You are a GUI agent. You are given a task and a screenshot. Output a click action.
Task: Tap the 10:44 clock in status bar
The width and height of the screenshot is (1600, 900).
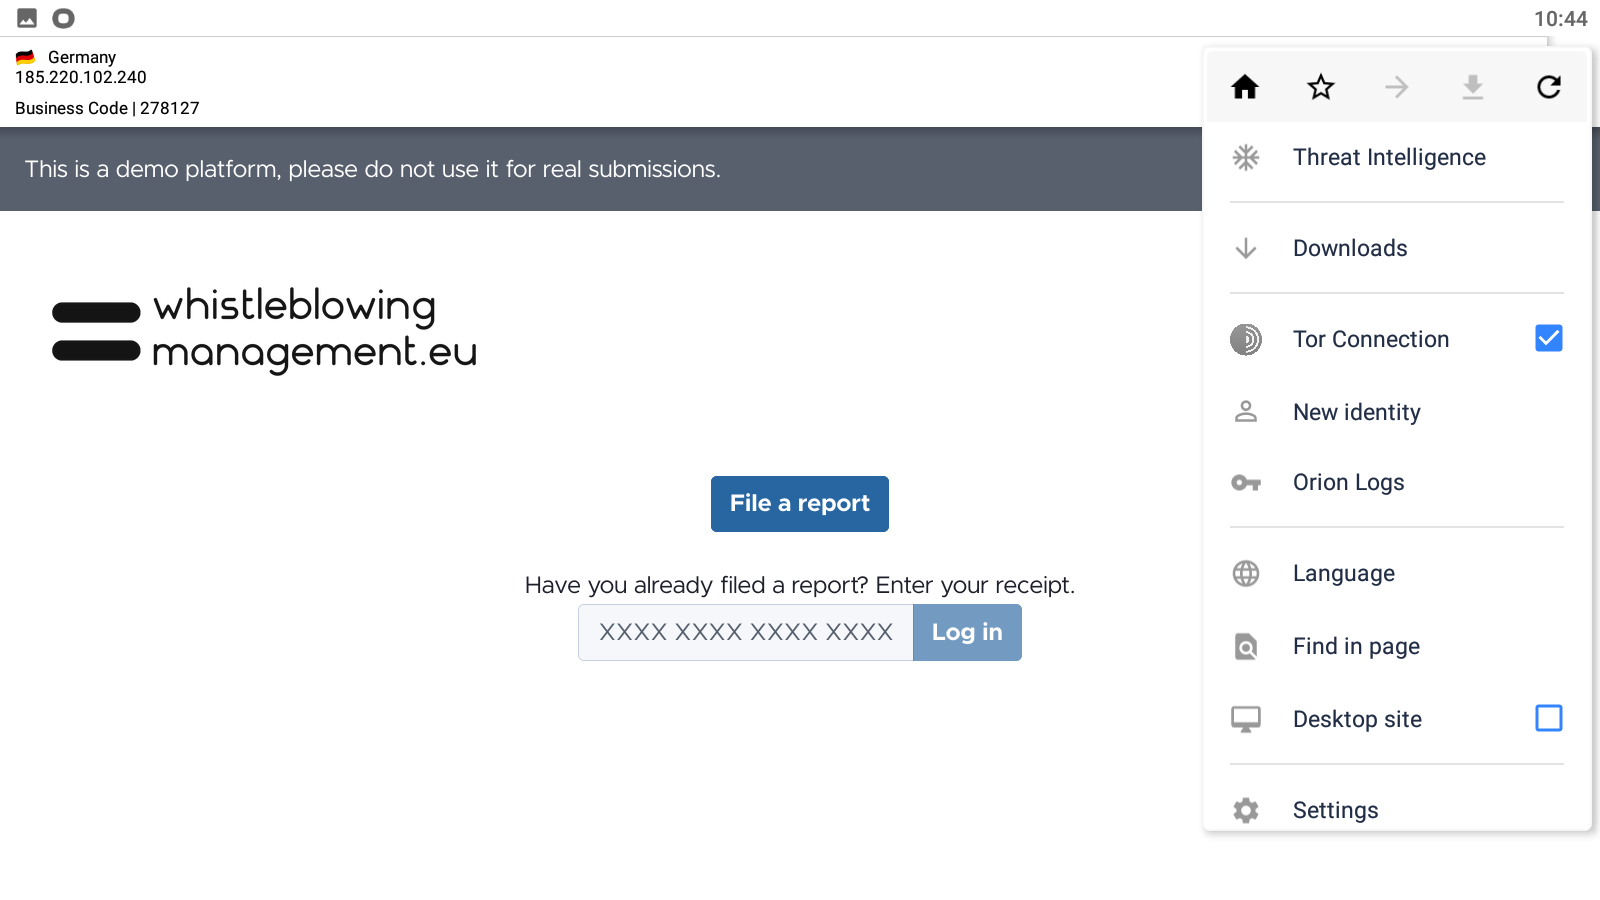(x=1560, y=18)
